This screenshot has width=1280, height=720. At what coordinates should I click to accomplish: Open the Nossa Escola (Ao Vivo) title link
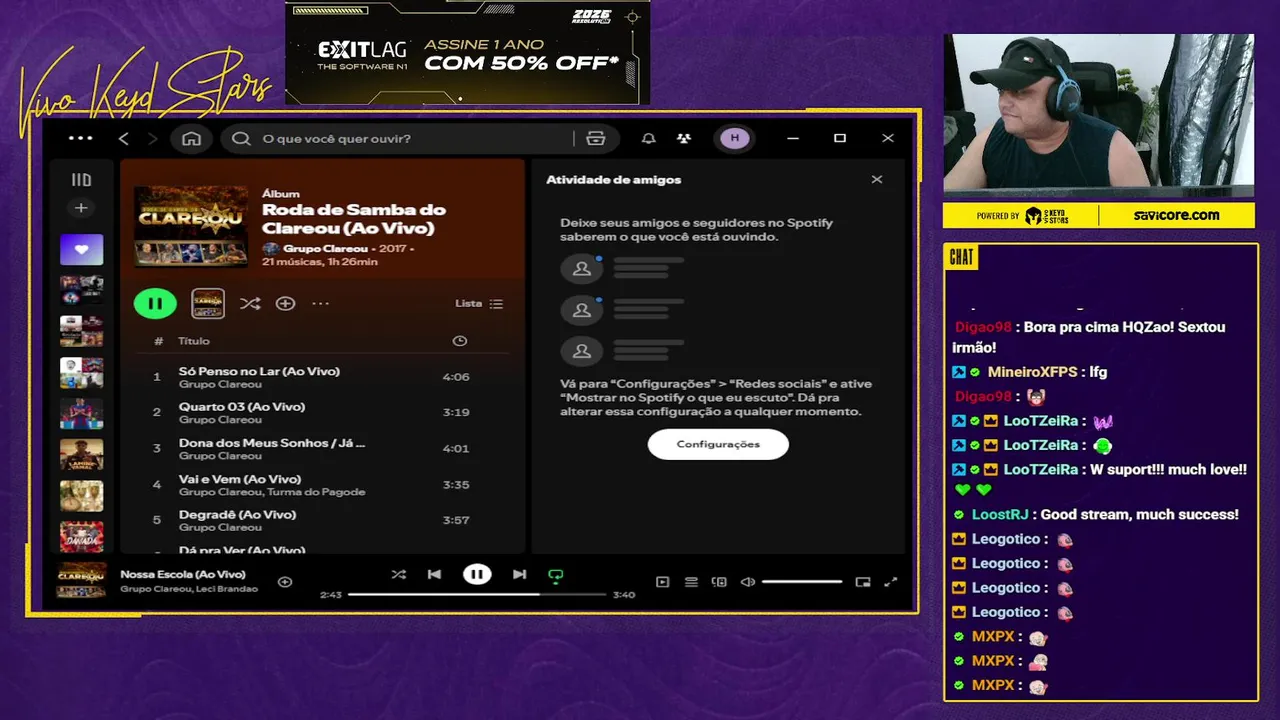click(183, 574)
